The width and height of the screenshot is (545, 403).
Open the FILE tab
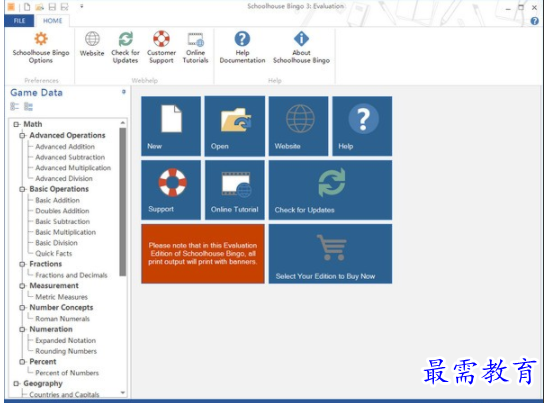pyautogui.click(x=19, y=21)
